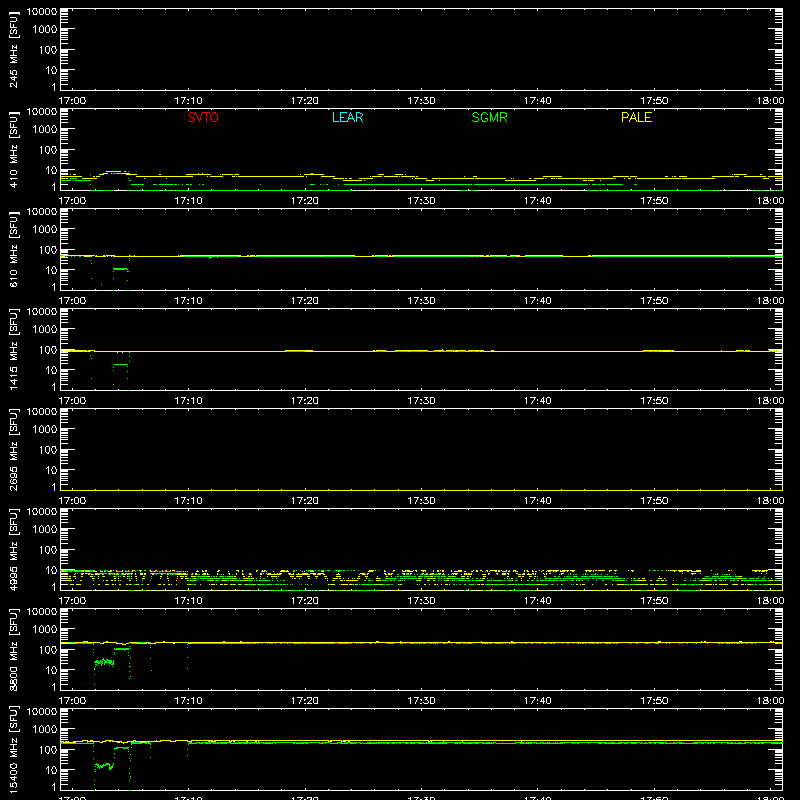Click the green SGMR station label
The image size is (800, 800).
489,117
